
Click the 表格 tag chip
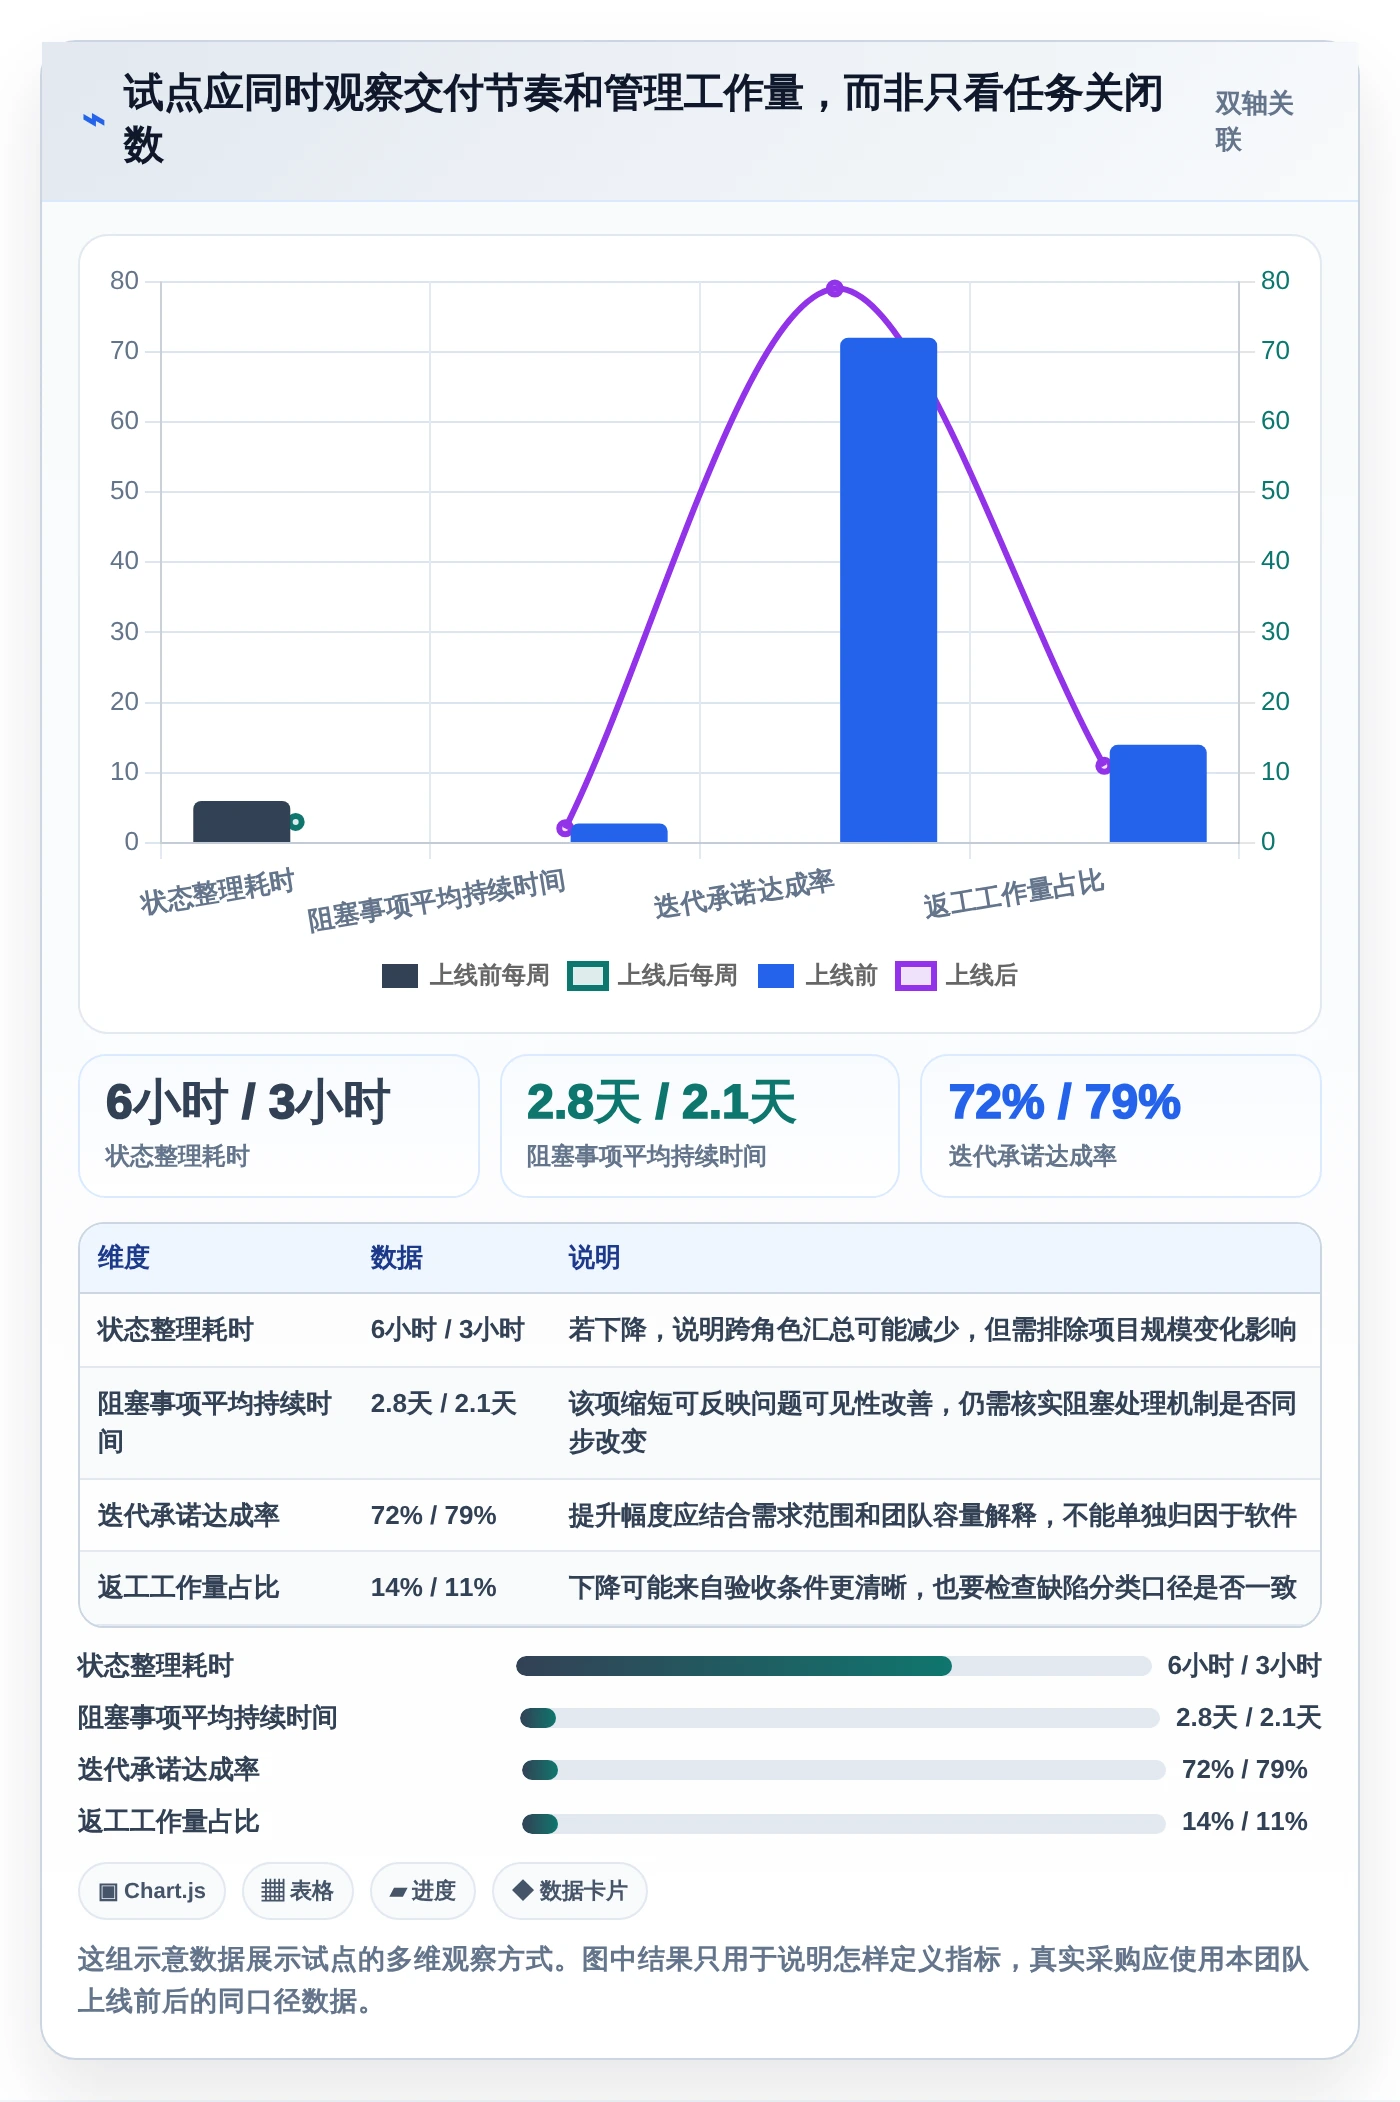pos(298,1891)
